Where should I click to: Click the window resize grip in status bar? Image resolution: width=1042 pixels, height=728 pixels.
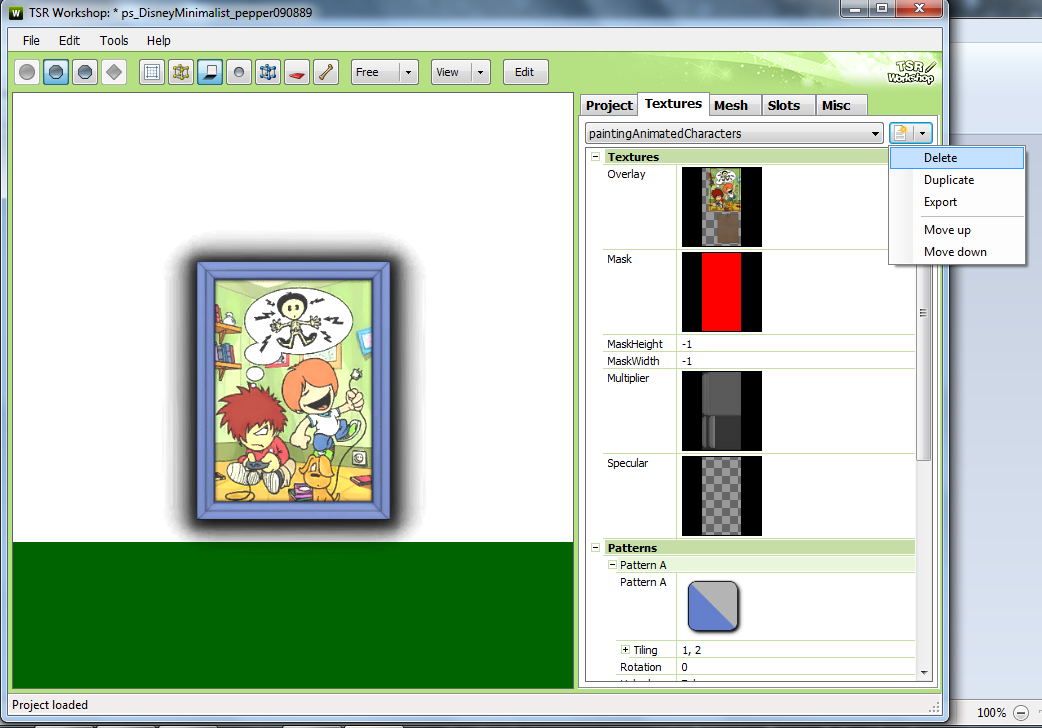pyautogui.click(x=934, y=707)
